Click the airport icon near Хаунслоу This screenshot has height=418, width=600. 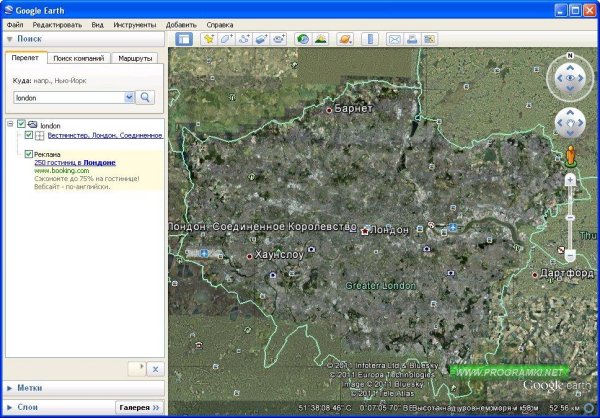point(204,253)
